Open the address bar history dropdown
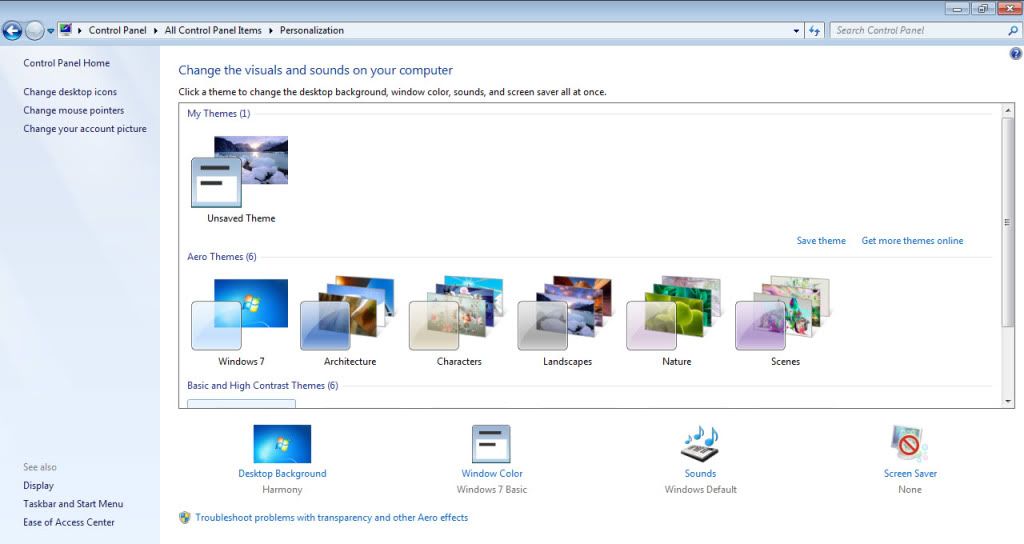This screenshot has height=544, width=1024. point(796,31)
